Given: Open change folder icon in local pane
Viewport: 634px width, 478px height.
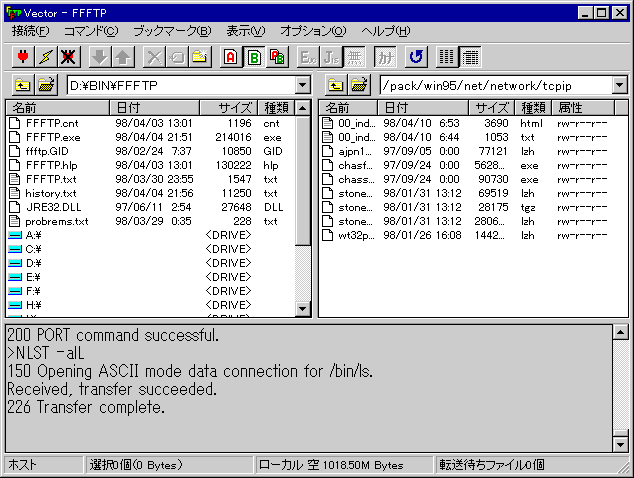Looking at the screenshot, I should click(x=46, y=85).
